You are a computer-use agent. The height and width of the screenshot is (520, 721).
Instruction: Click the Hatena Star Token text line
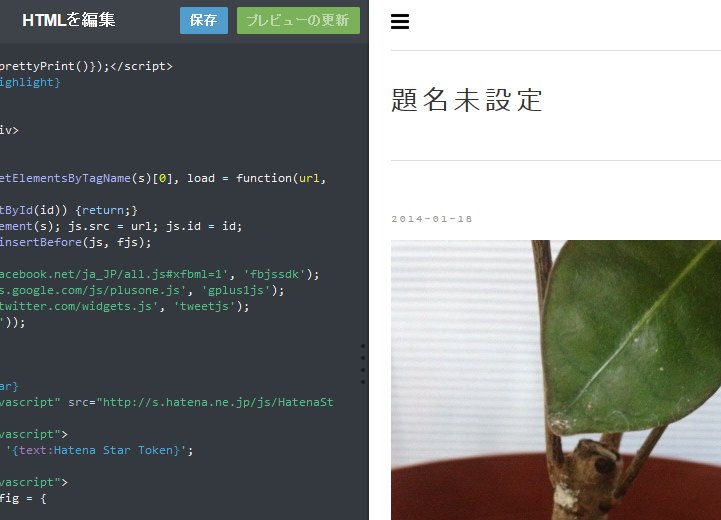[x=97, y=450]
